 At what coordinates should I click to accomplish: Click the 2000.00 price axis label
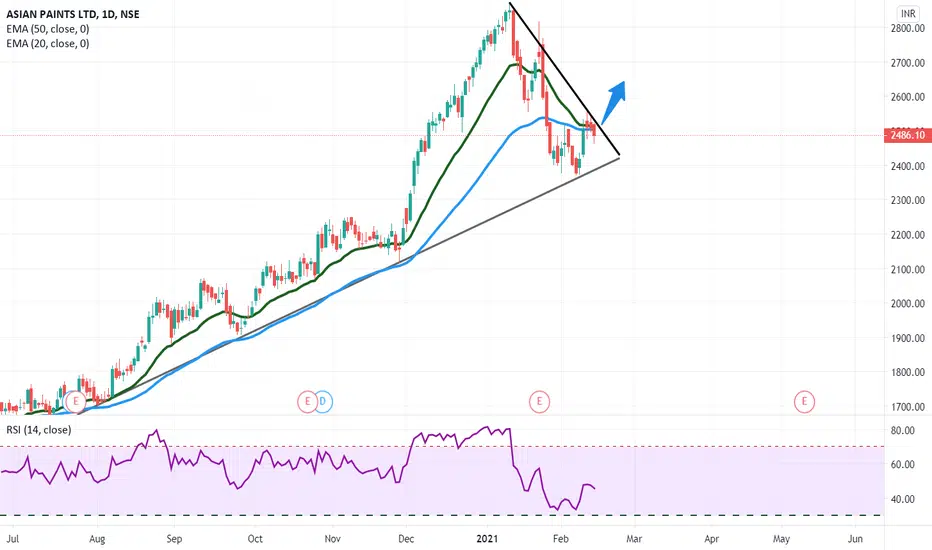(x=908, y=303)
